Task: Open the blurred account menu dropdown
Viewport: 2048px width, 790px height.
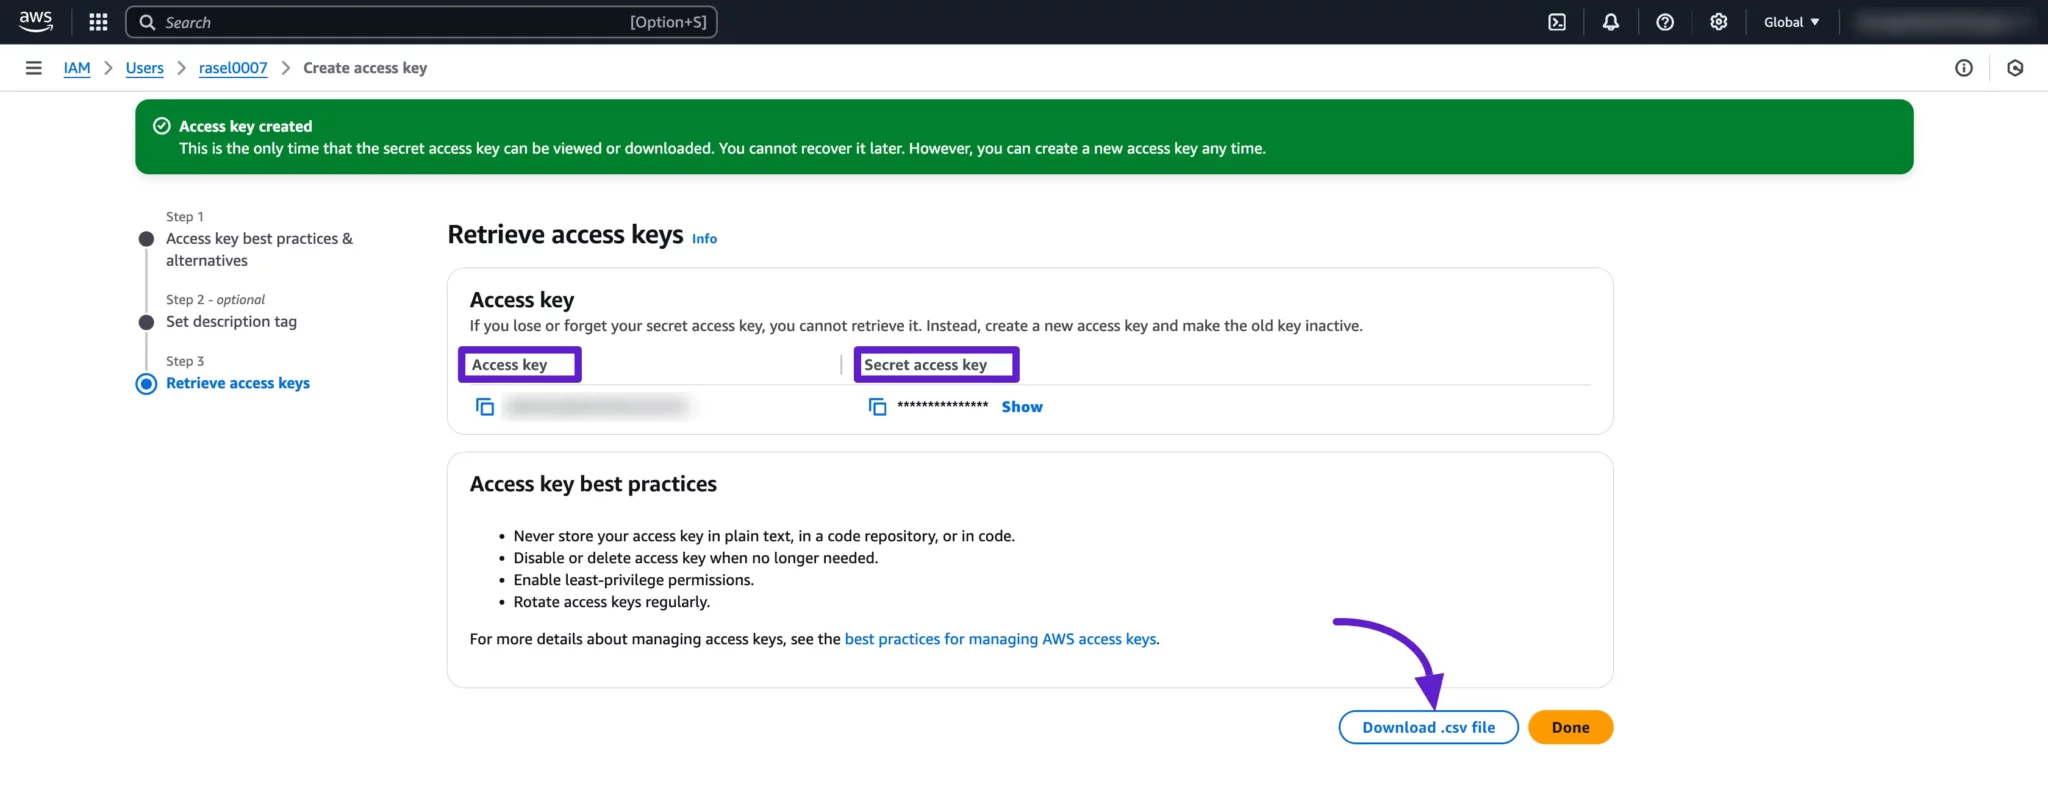Action: (1940, 22)
